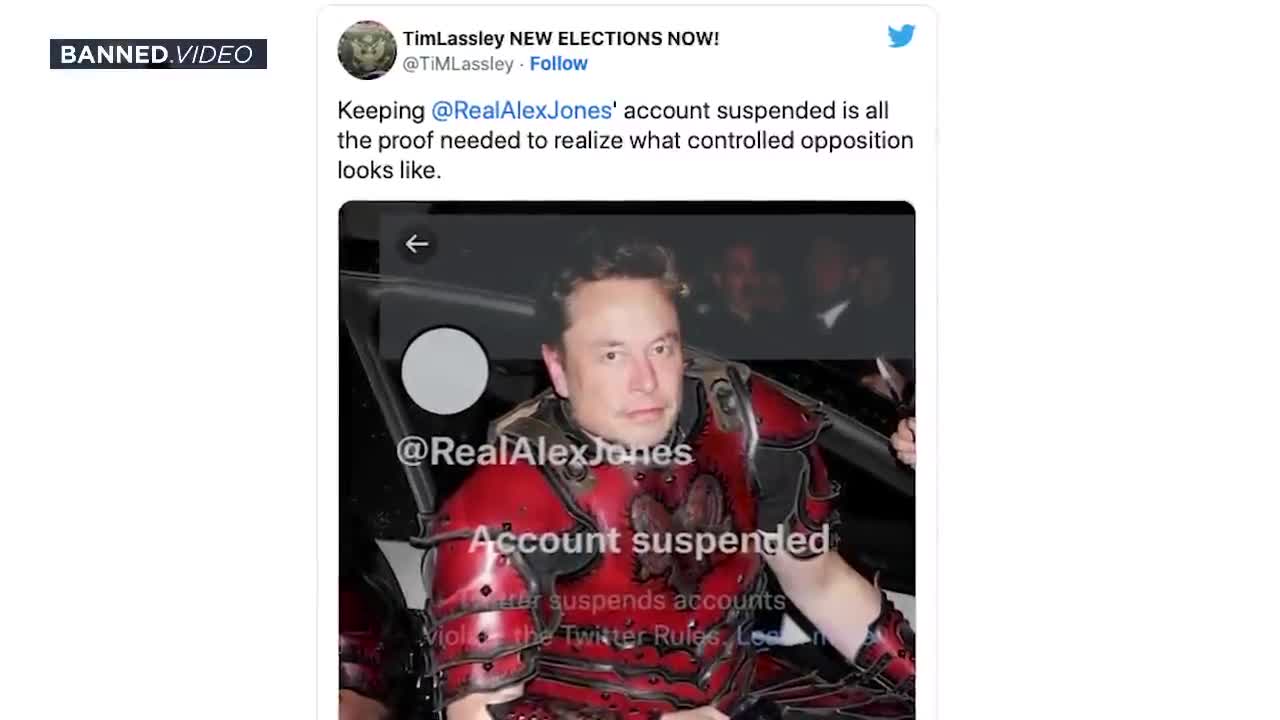Click the Learn more link in suspended notice
The image size is (1280, 720).
click(806, 636)
